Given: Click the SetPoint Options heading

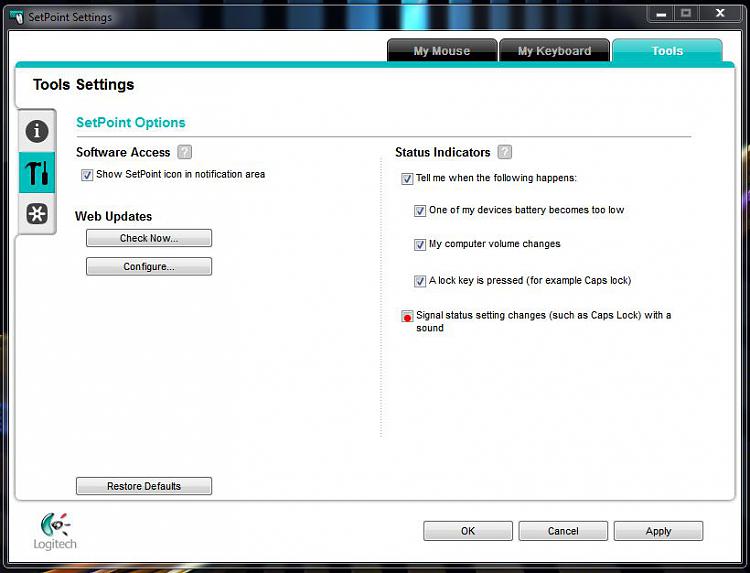Looking at the screenshot, I should tap(131, 122).
